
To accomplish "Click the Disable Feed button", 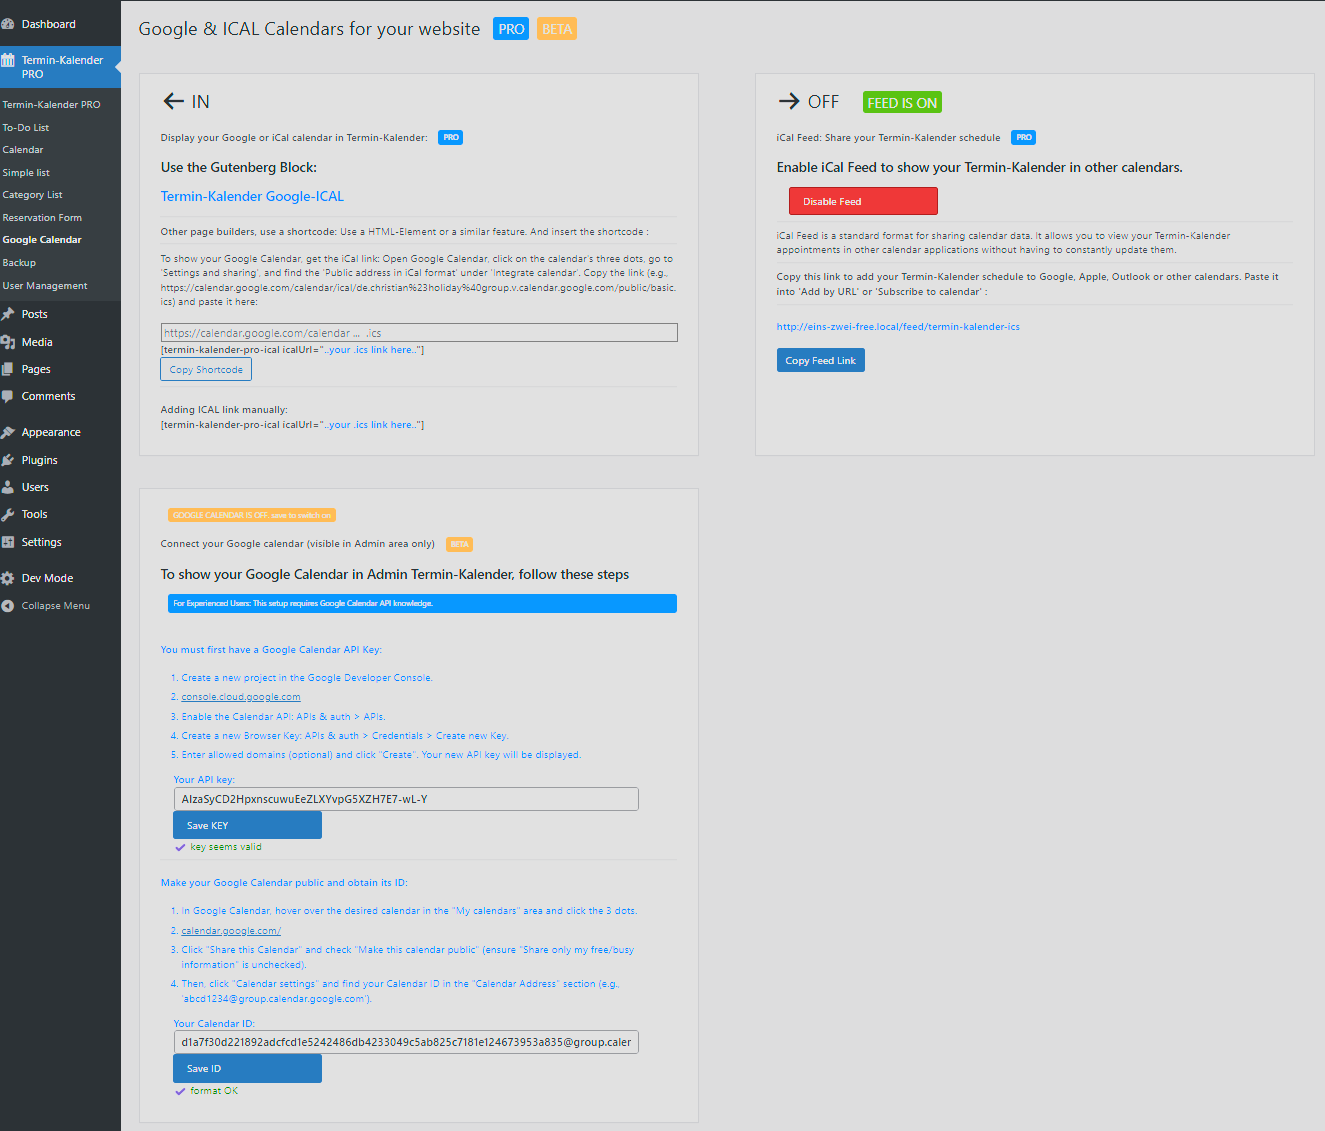I will pos(863,201).
